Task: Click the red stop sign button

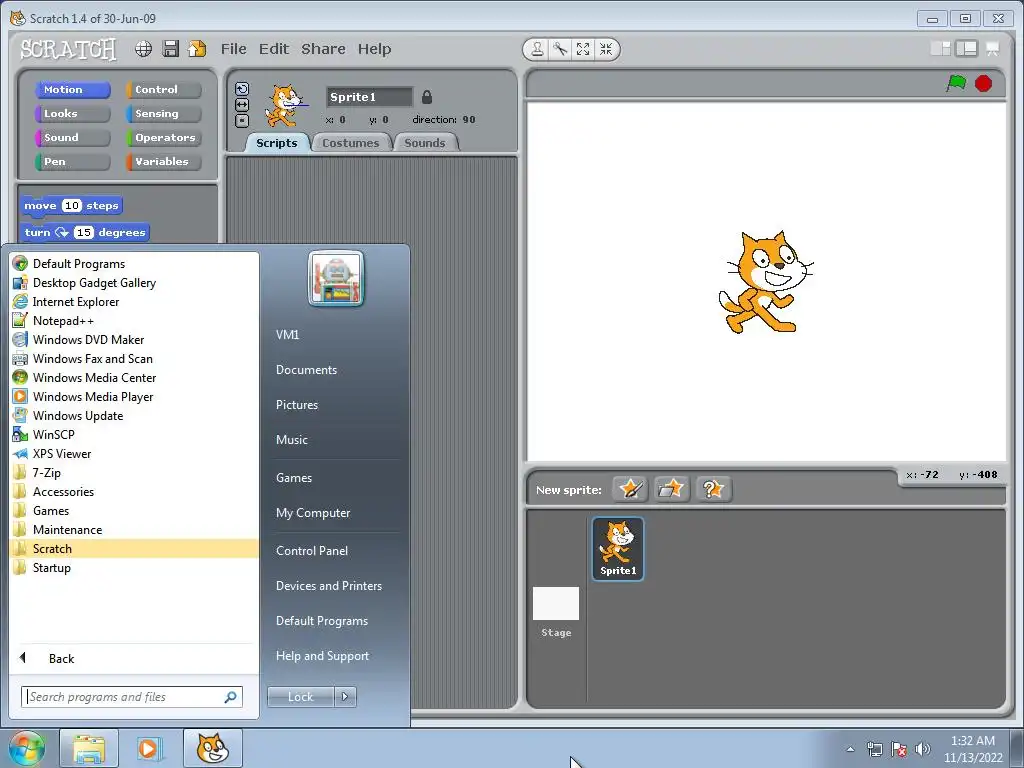Action: coord(984,84)
